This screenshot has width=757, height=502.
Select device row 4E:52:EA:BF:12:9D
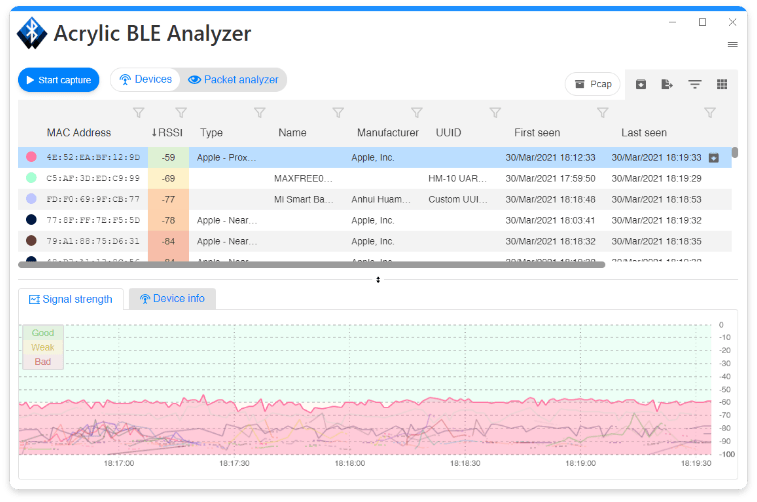(375, 157)
